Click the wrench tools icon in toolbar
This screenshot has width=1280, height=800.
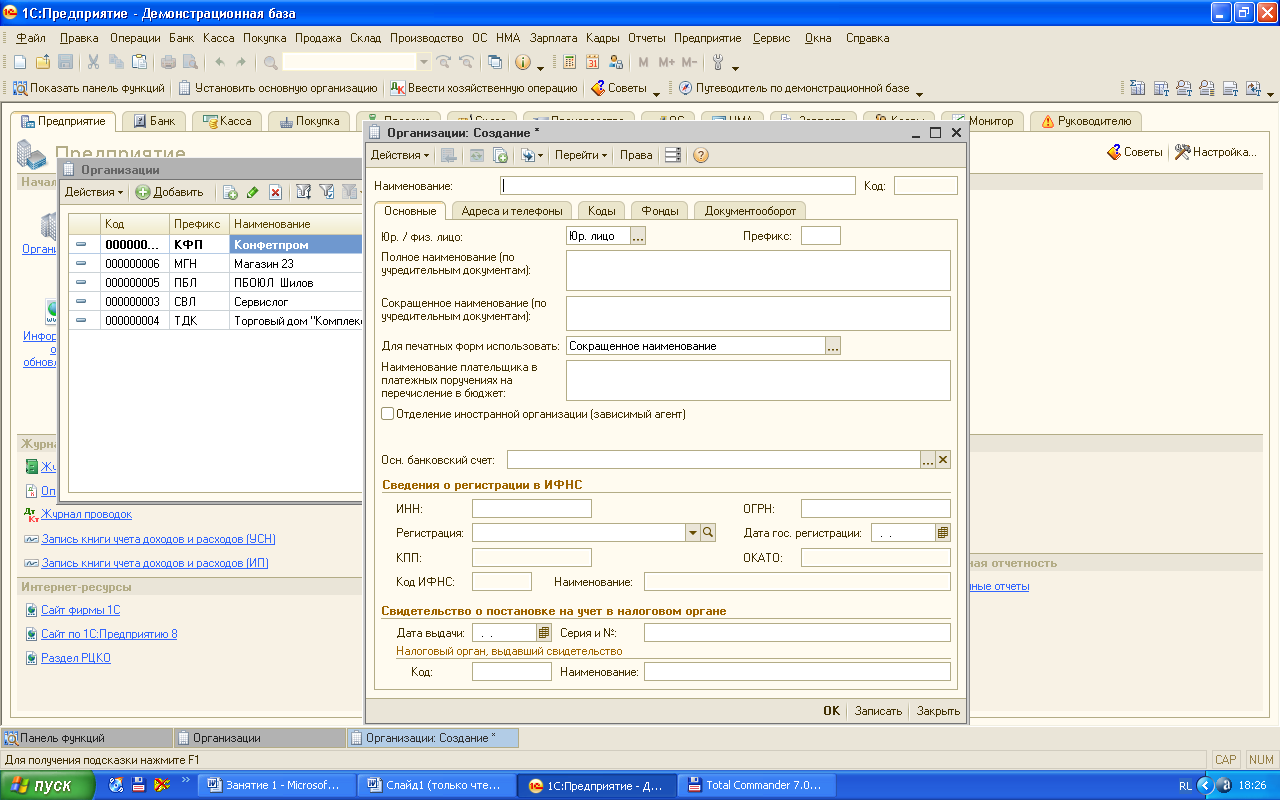click(717, 62)
